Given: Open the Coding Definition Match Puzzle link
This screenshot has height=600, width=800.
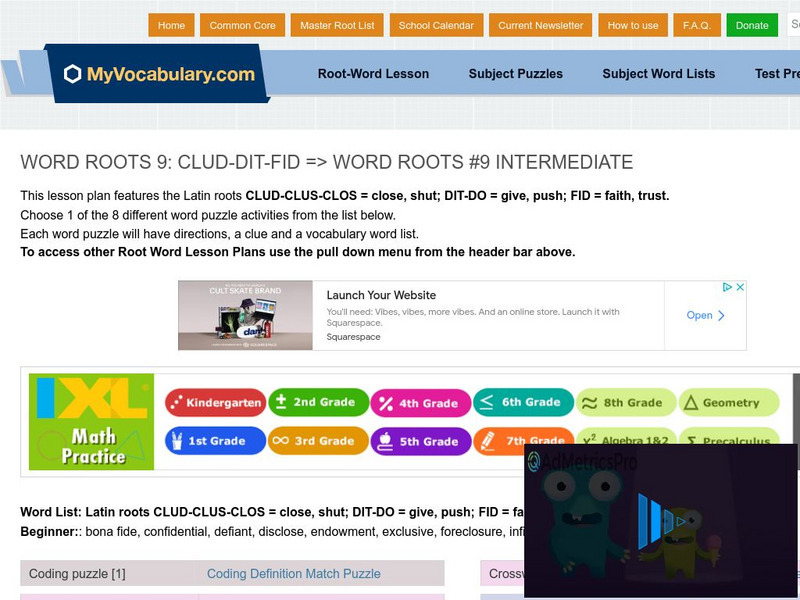Looking at the screenshot, I should (x=294, y=573).
